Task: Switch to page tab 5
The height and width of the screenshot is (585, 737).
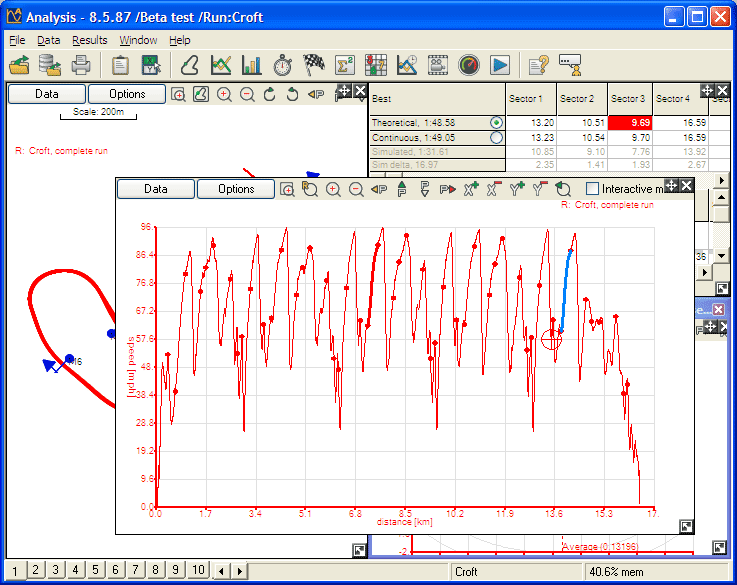Action: point(95,570)
